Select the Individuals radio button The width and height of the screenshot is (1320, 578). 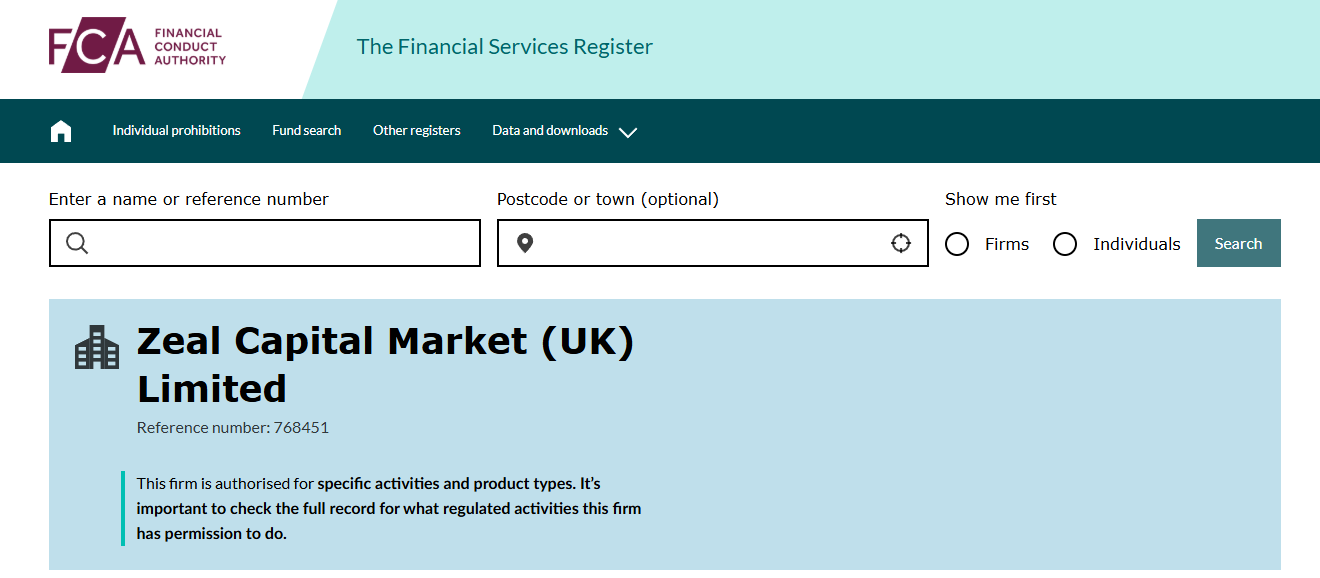1065,244
